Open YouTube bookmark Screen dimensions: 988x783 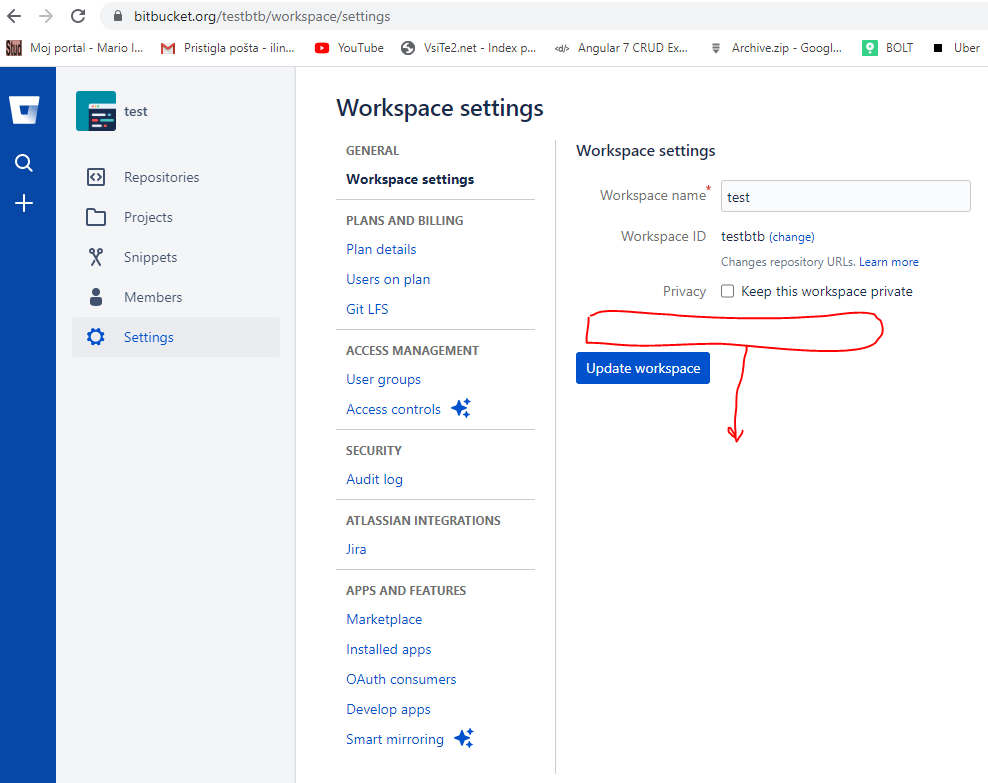tap(349, 48)
